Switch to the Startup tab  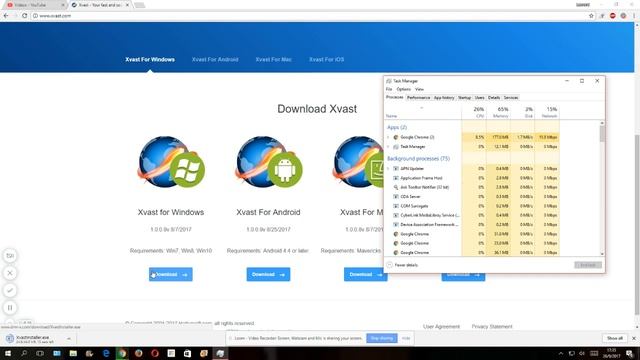click(x=464, y=98)
